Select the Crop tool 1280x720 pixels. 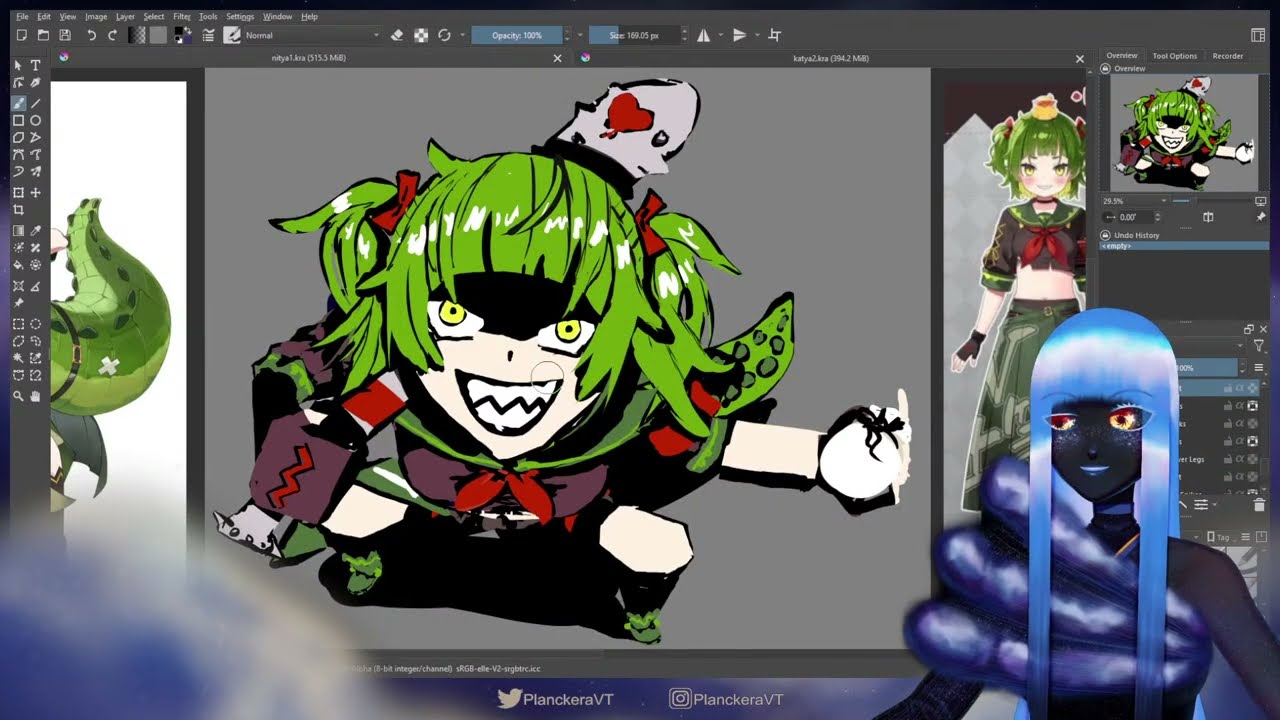click(18, 210)
